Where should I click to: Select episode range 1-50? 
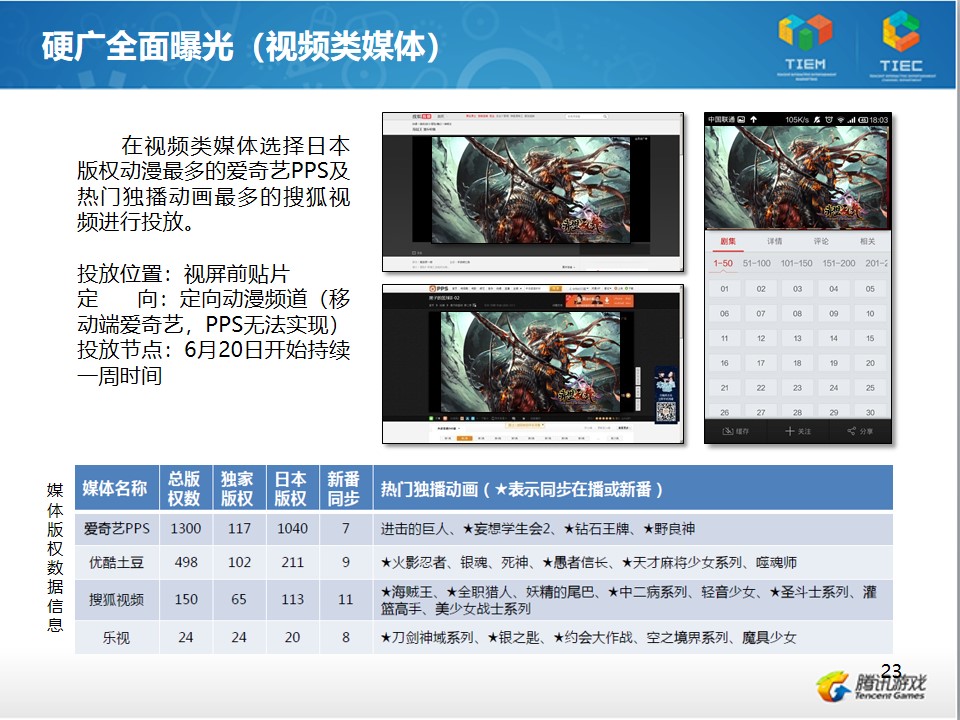coord(723,263)
